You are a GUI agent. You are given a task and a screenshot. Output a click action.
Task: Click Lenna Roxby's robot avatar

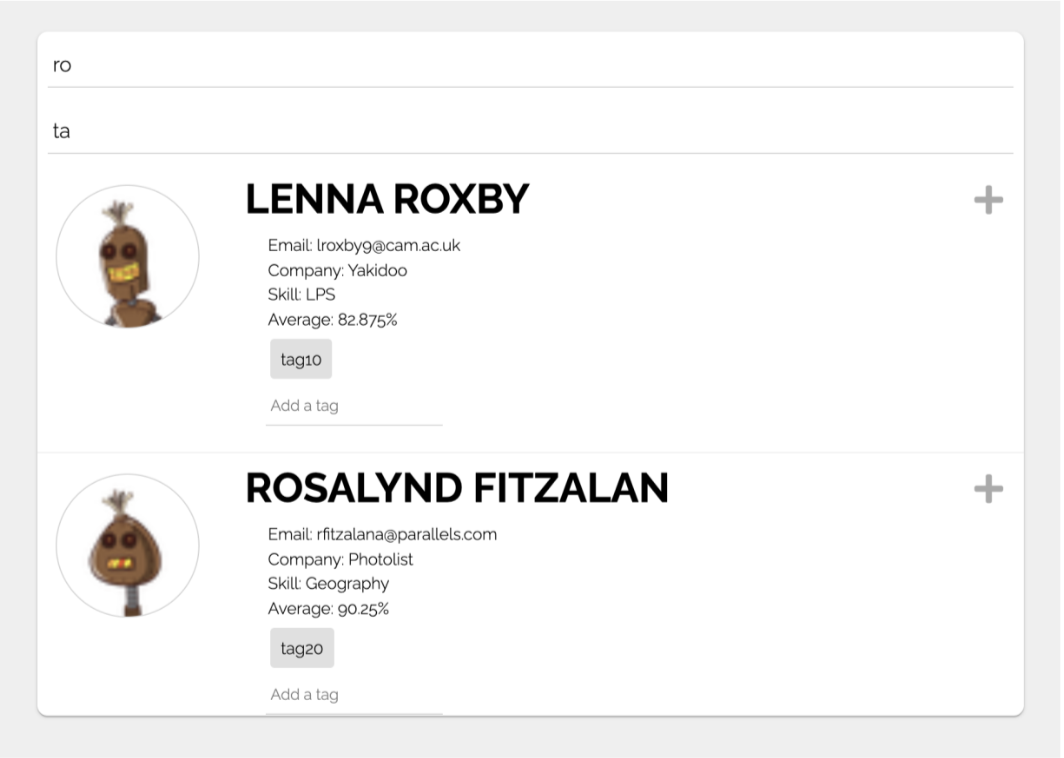click(x=128, y=257)
